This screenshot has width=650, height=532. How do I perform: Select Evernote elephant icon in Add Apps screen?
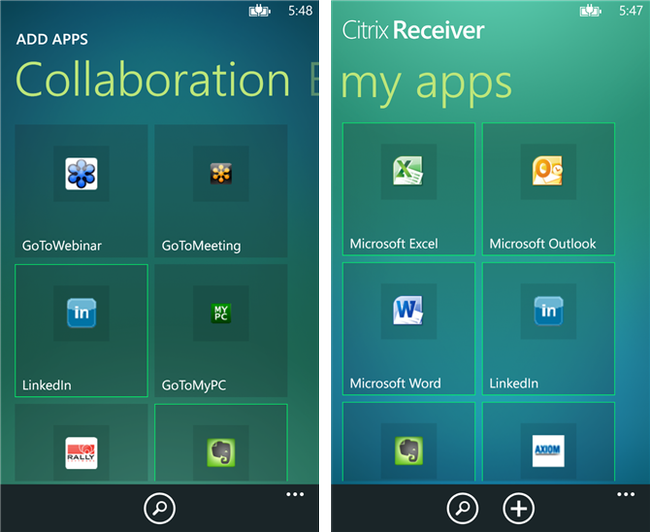221,453
